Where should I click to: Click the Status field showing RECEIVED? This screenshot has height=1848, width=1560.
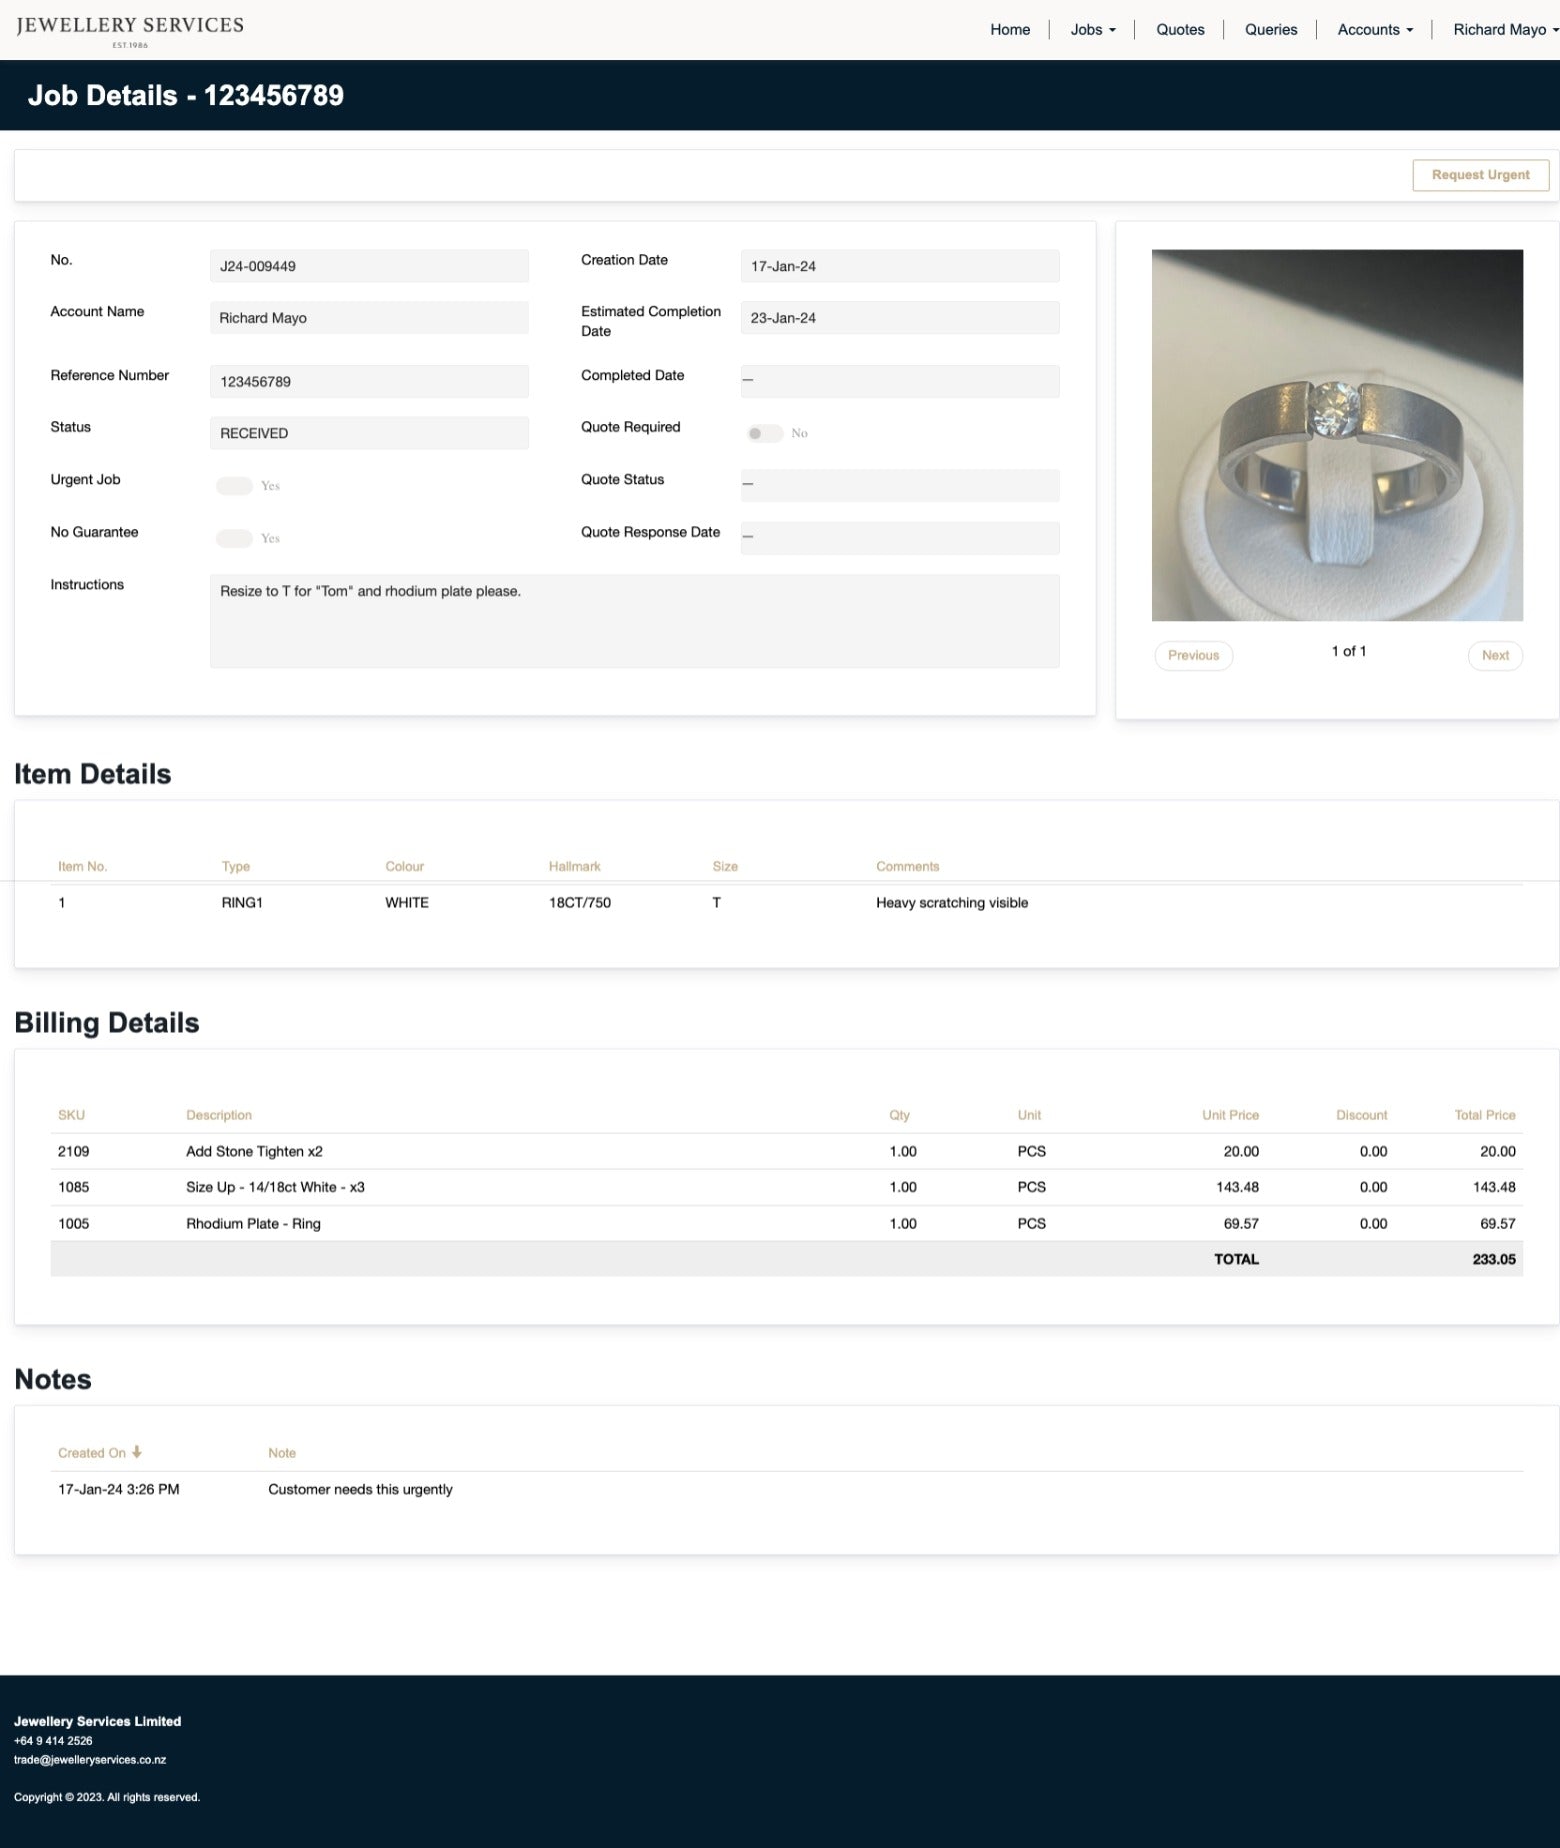pos(369,433)
